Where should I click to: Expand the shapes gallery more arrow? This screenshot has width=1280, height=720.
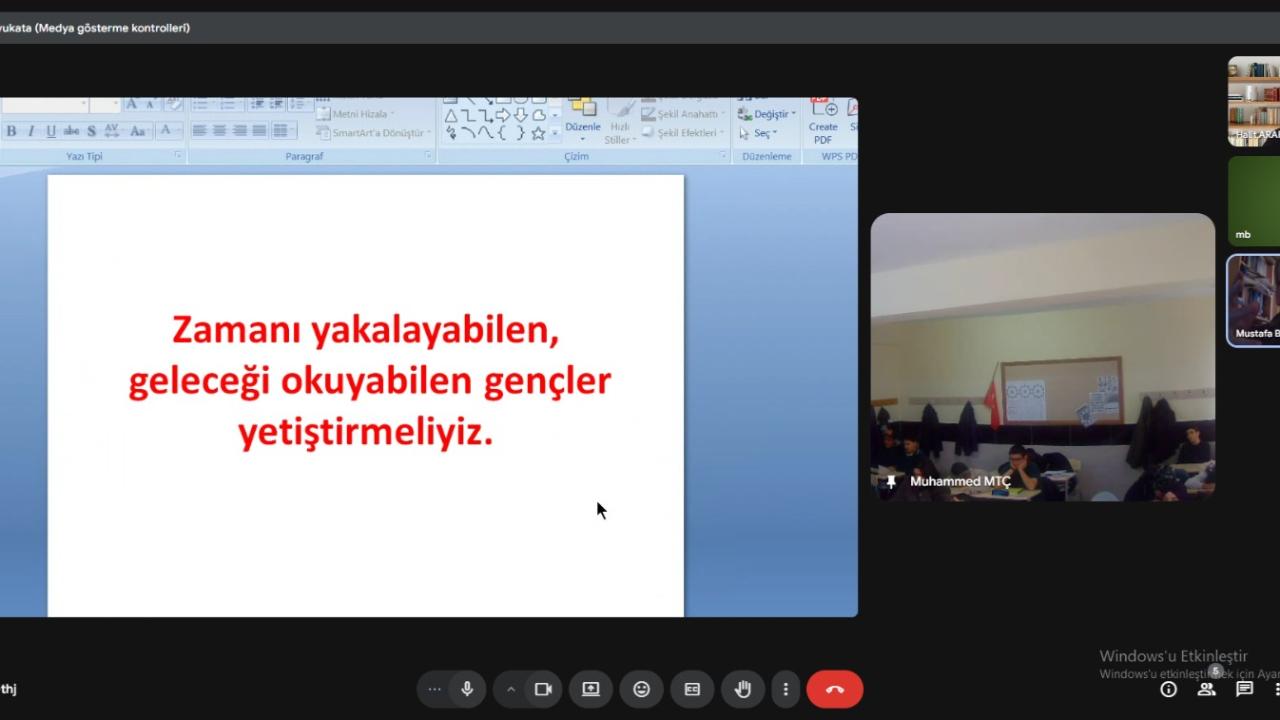(x=555, y=133)
